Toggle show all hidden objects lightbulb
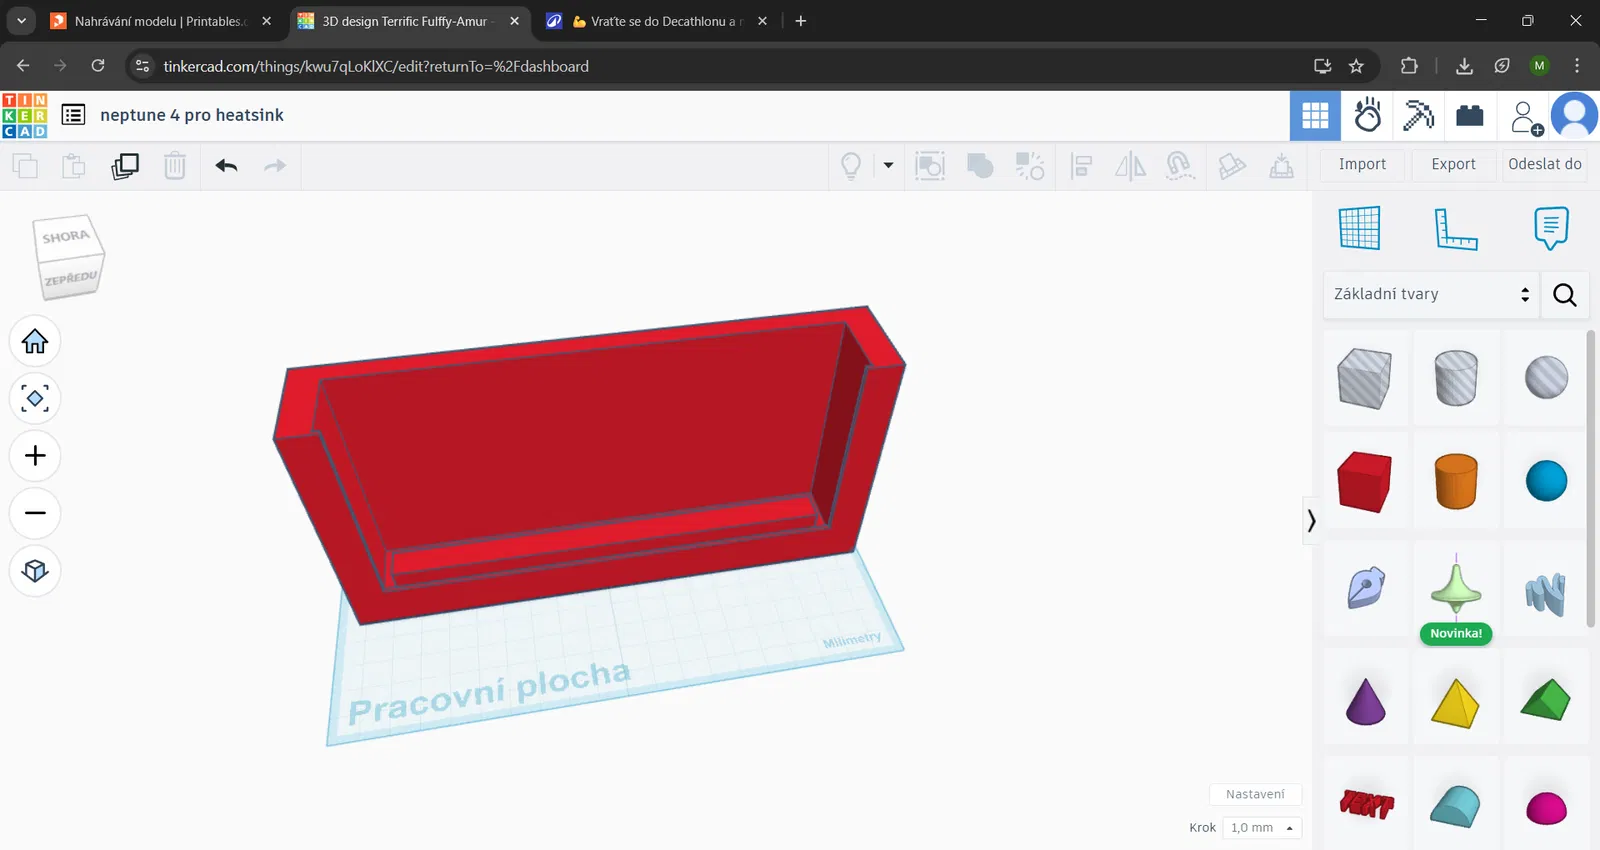Image resolution: width=1600 pixels, height=850 pixels. point(851,166)
